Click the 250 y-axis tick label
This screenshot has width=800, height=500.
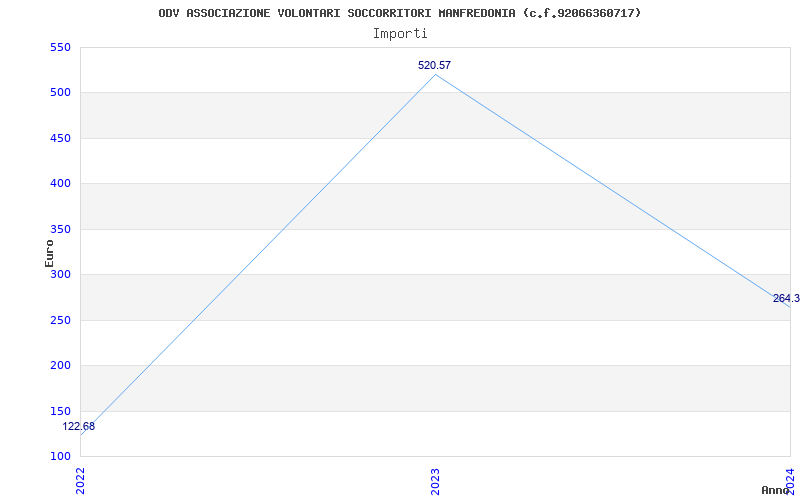point(60,320)
